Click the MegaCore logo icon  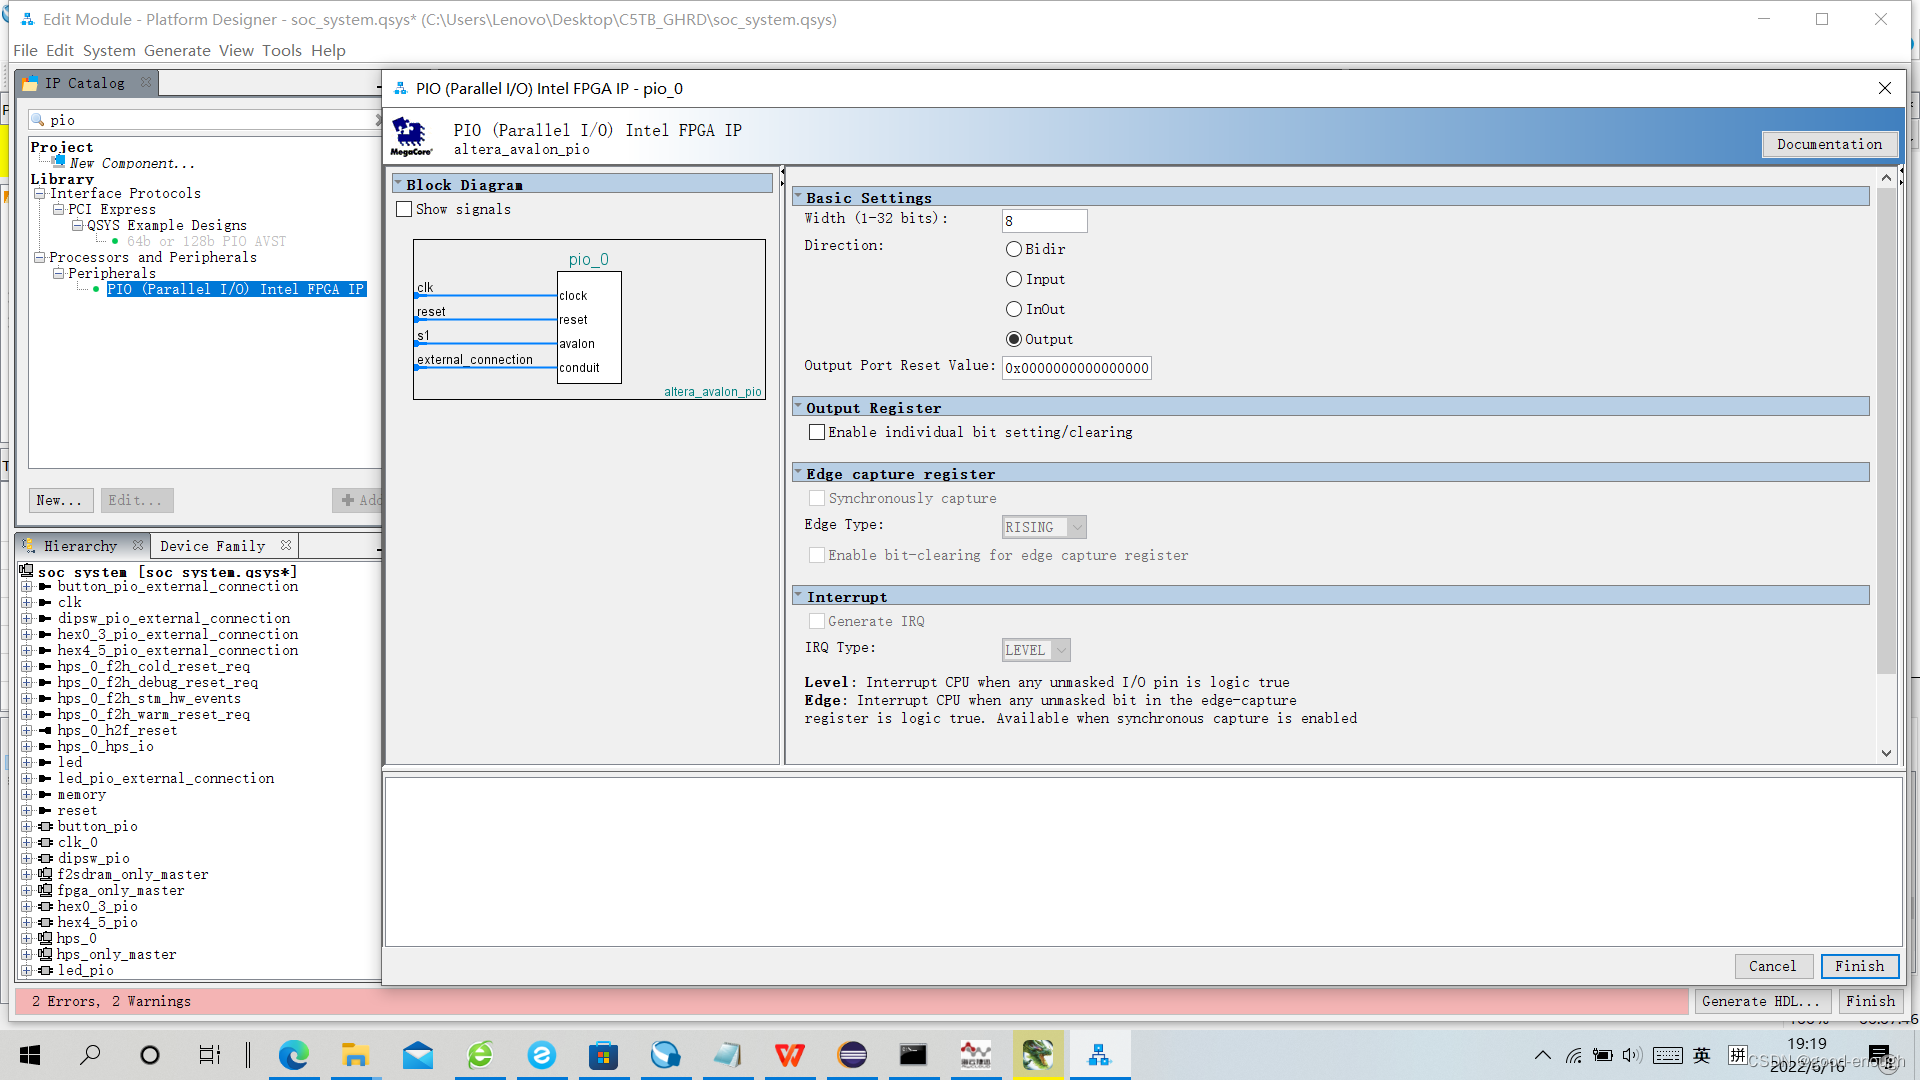(x=411, y=136)
